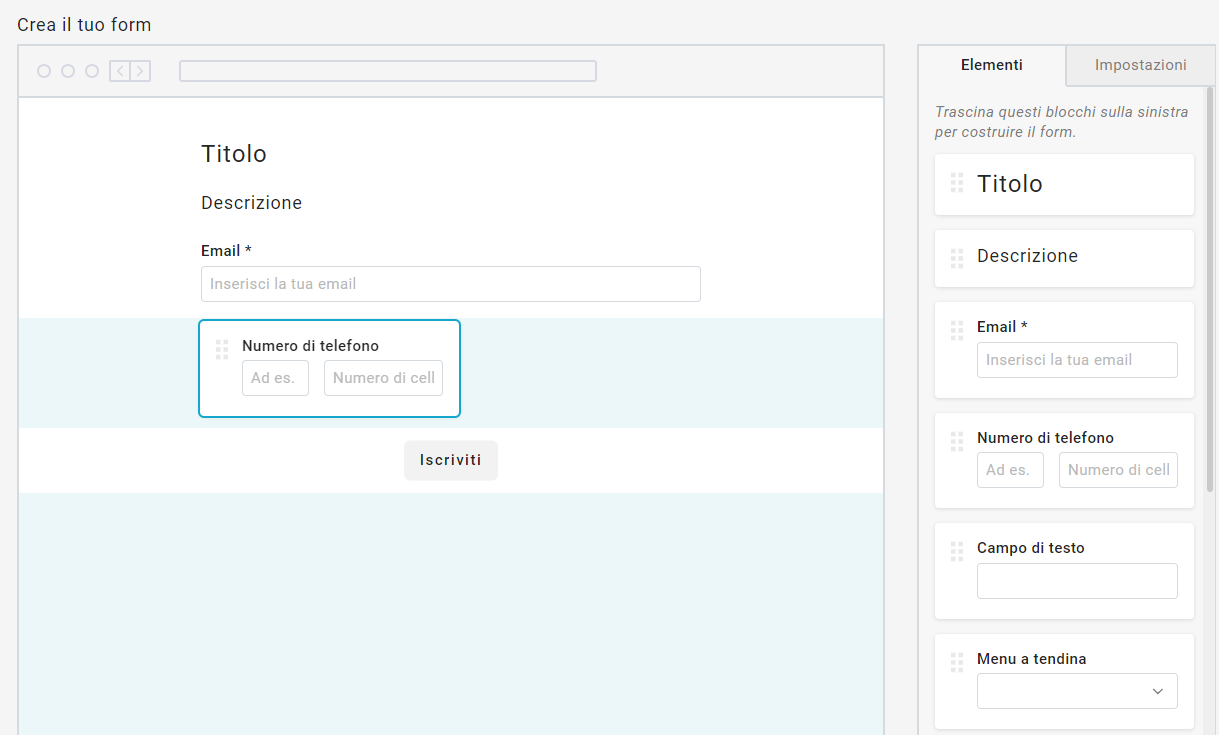Click the 'Ad es.' prefix field in form canvas
Screen dimensions: 1219x735
pos(275,378)
